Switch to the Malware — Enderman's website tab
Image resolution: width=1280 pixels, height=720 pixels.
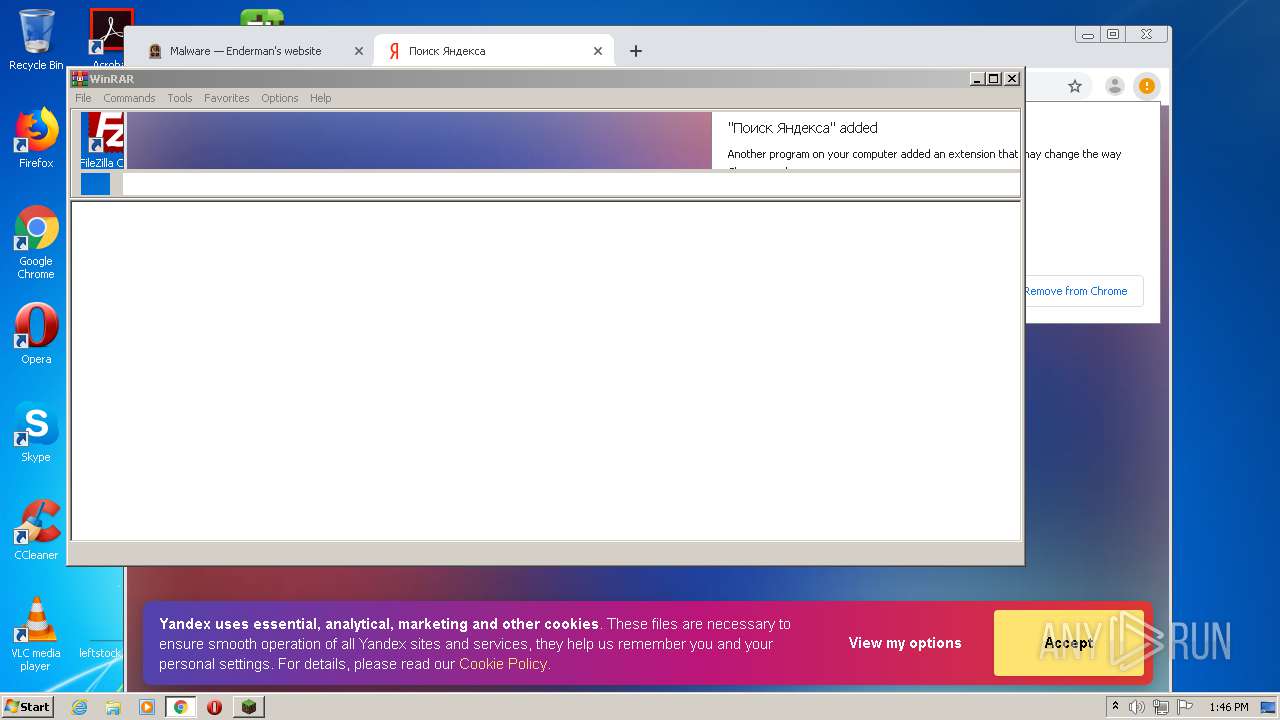click(x=246, y=51)
